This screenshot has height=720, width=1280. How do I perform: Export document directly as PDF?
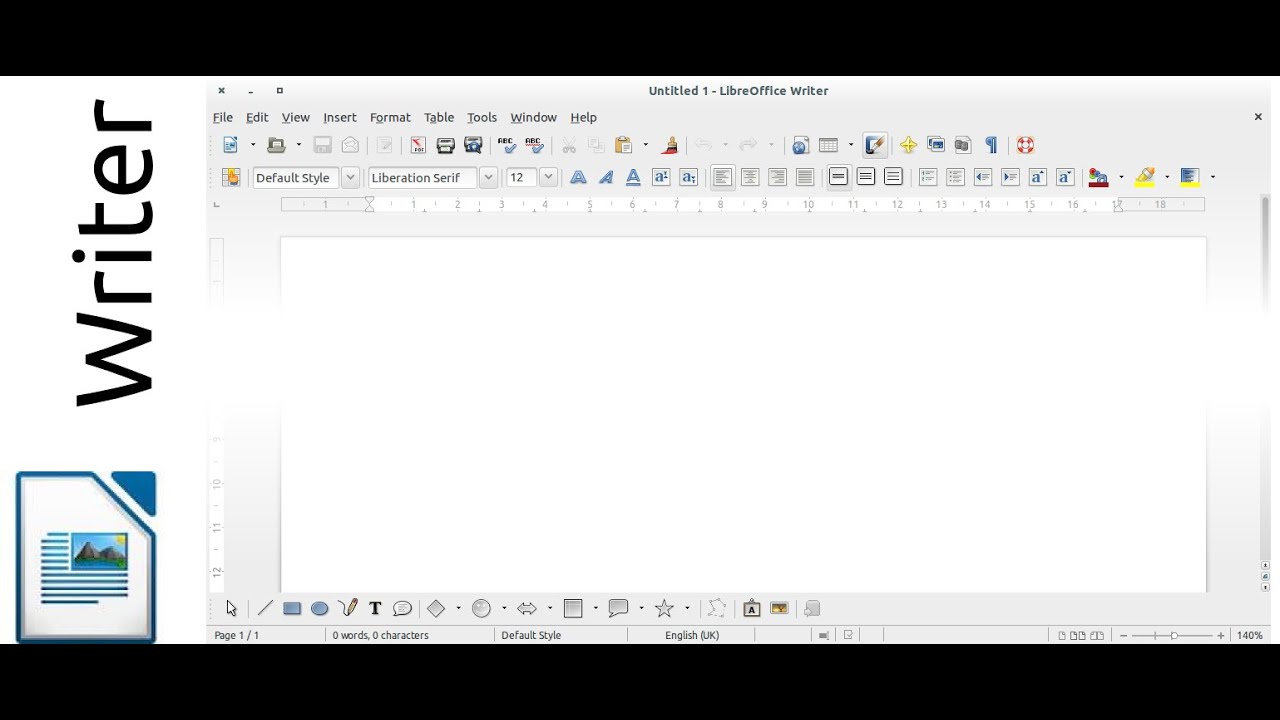pyautogui.click(x=418, y=145)
